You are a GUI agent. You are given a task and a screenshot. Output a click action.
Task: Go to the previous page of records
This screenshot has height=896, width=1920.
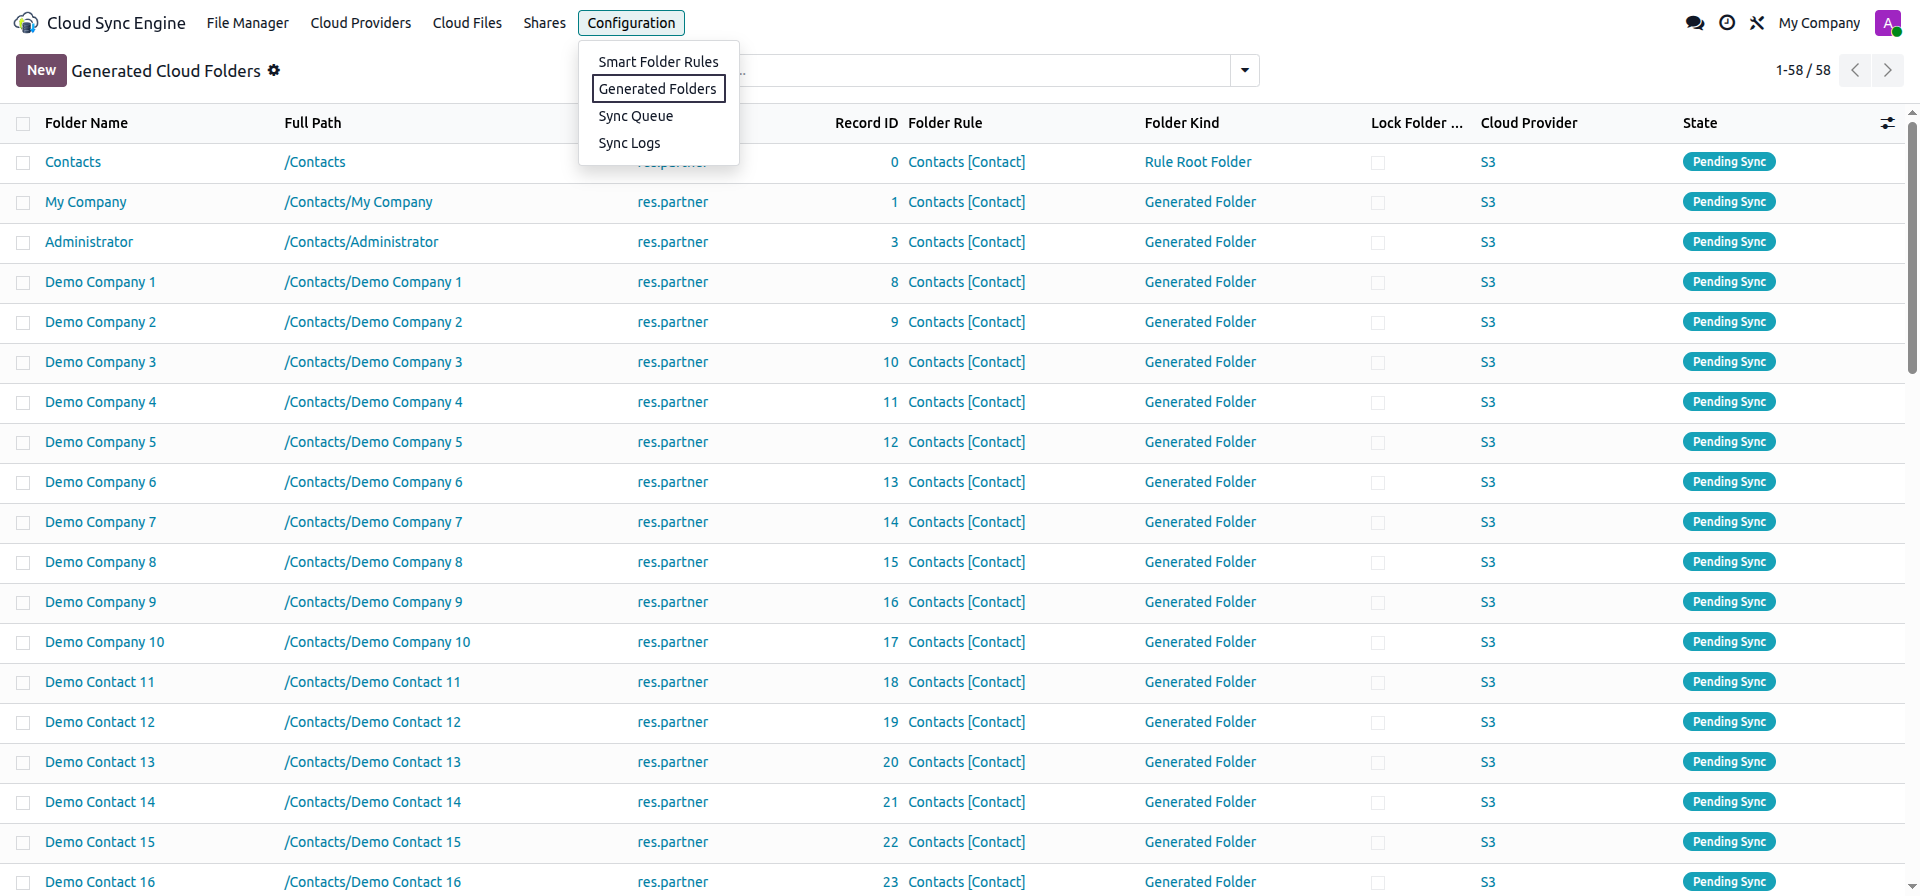(x=1855, y=70)
